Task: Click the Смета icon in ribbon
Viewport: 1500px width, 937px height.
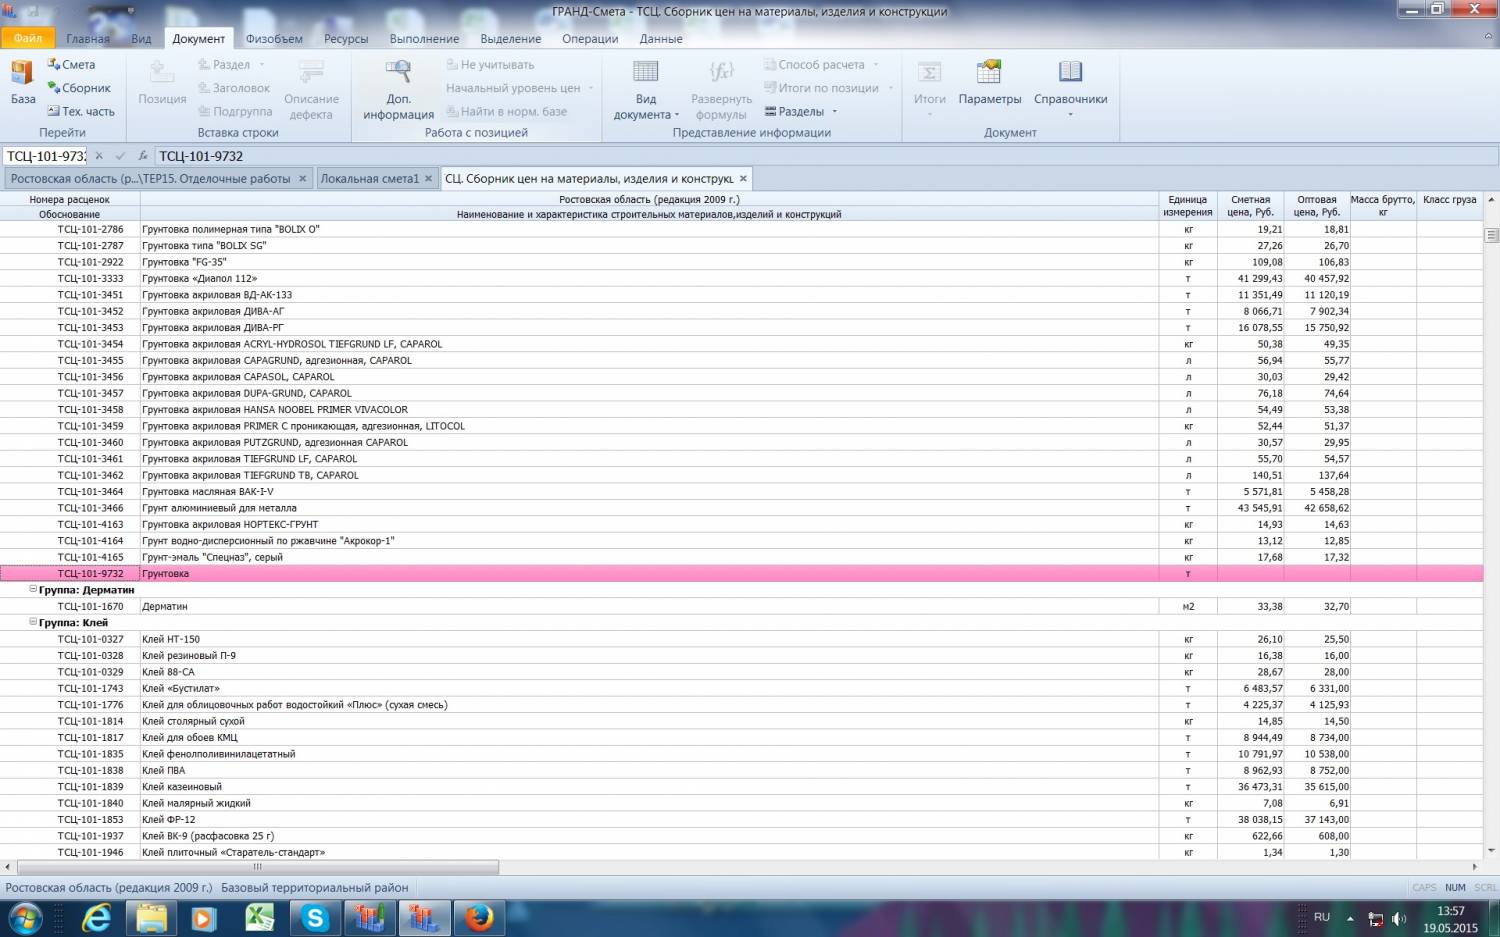Action: coord(71,65)
